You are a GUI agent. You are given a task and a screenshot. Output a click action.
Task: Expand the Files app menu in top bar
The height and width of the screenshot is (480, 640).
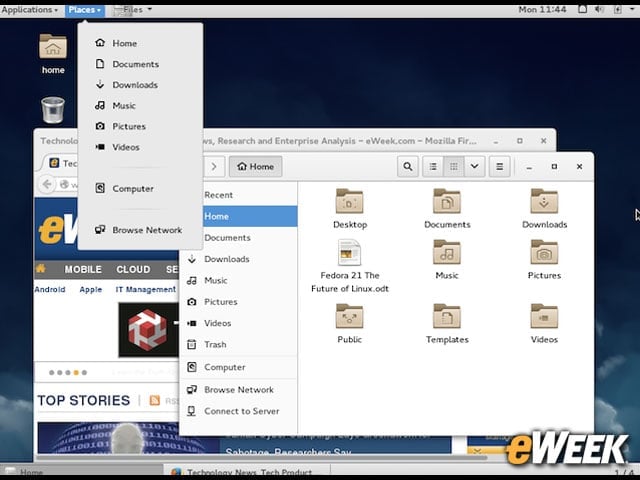click(133, 10)
